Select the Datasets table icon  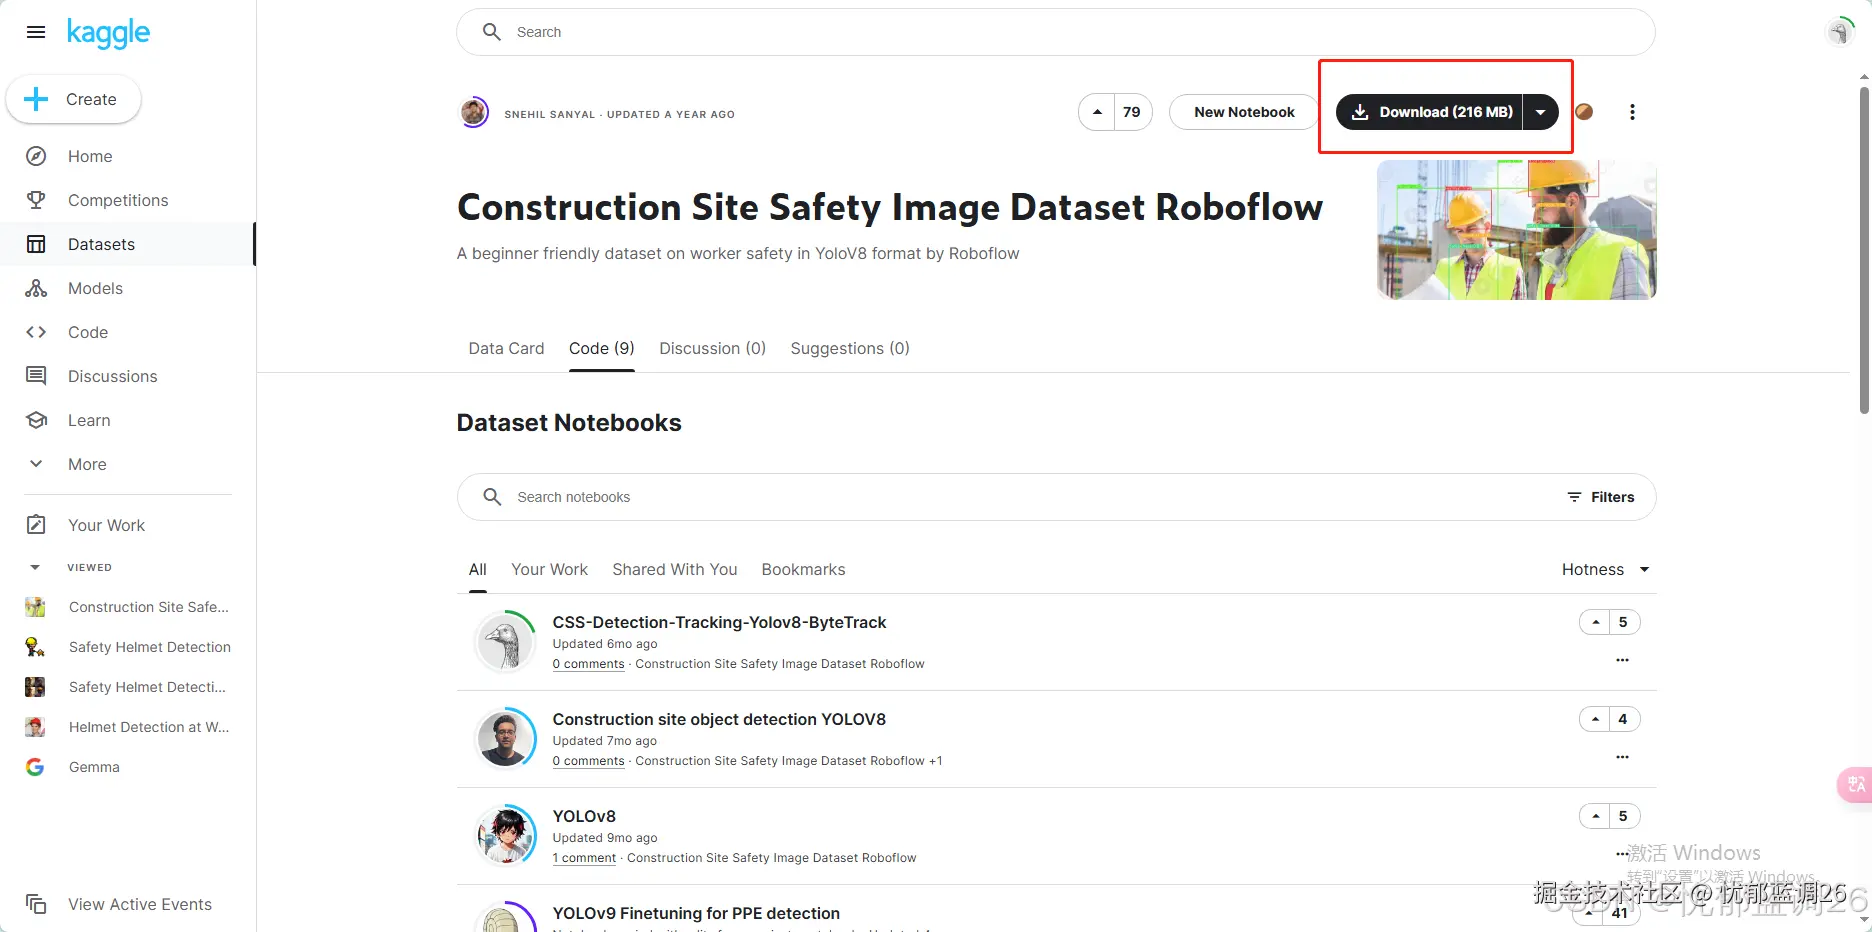tap(36, 244)
